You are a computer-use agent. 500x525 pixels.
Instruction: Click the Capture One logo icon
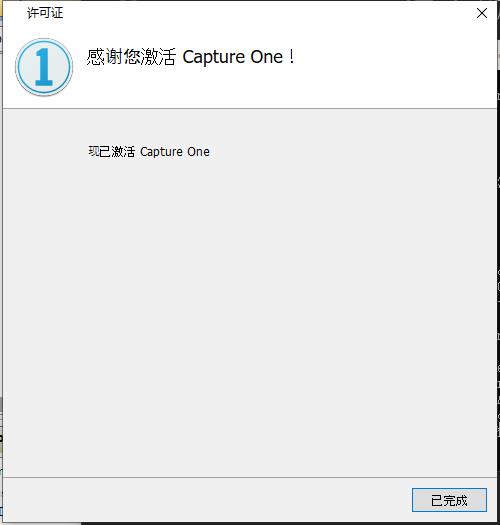point(44,67)
